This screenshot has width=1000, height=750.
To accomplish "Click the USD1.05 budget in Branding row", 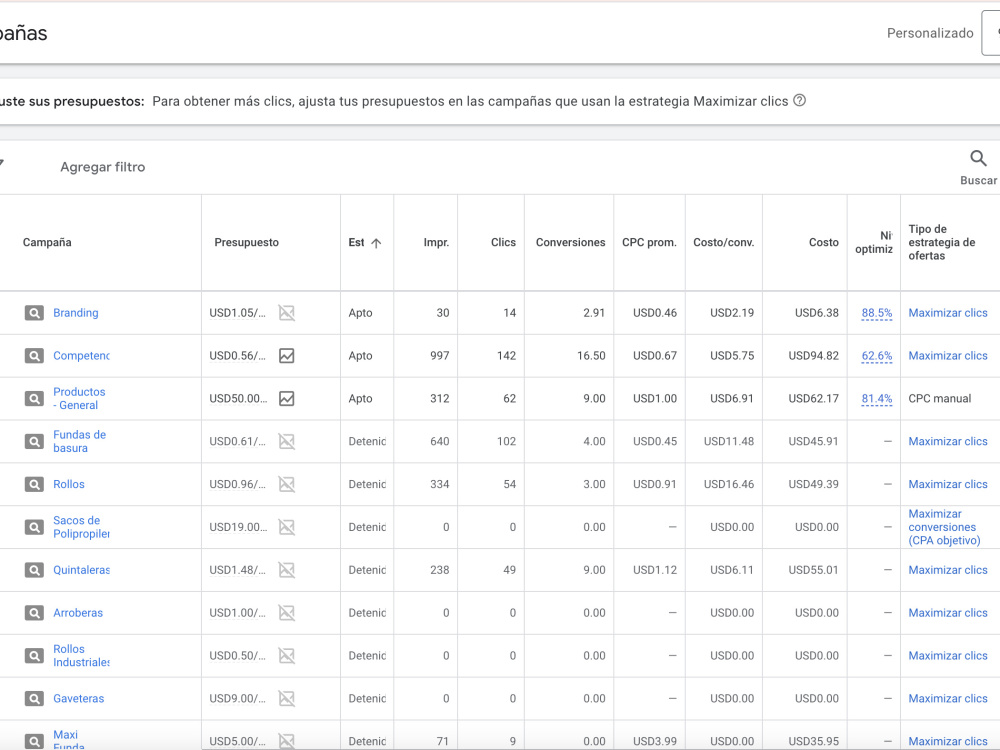I will coord(237,313).
